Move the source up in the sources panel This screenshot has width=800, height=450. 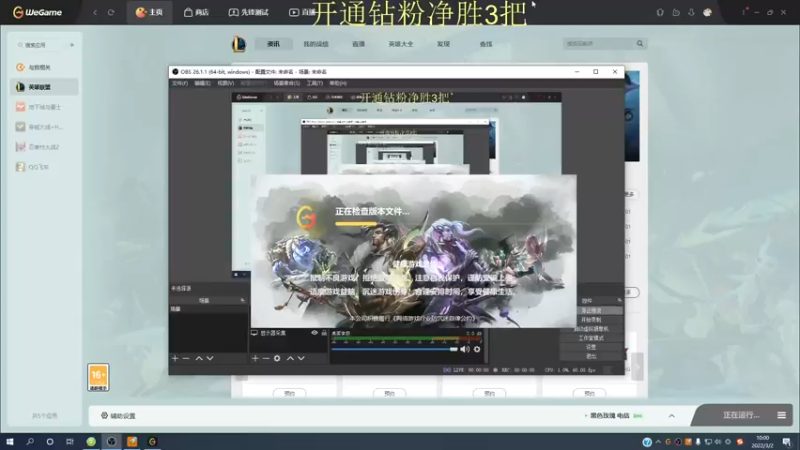(x=290, y=359)
